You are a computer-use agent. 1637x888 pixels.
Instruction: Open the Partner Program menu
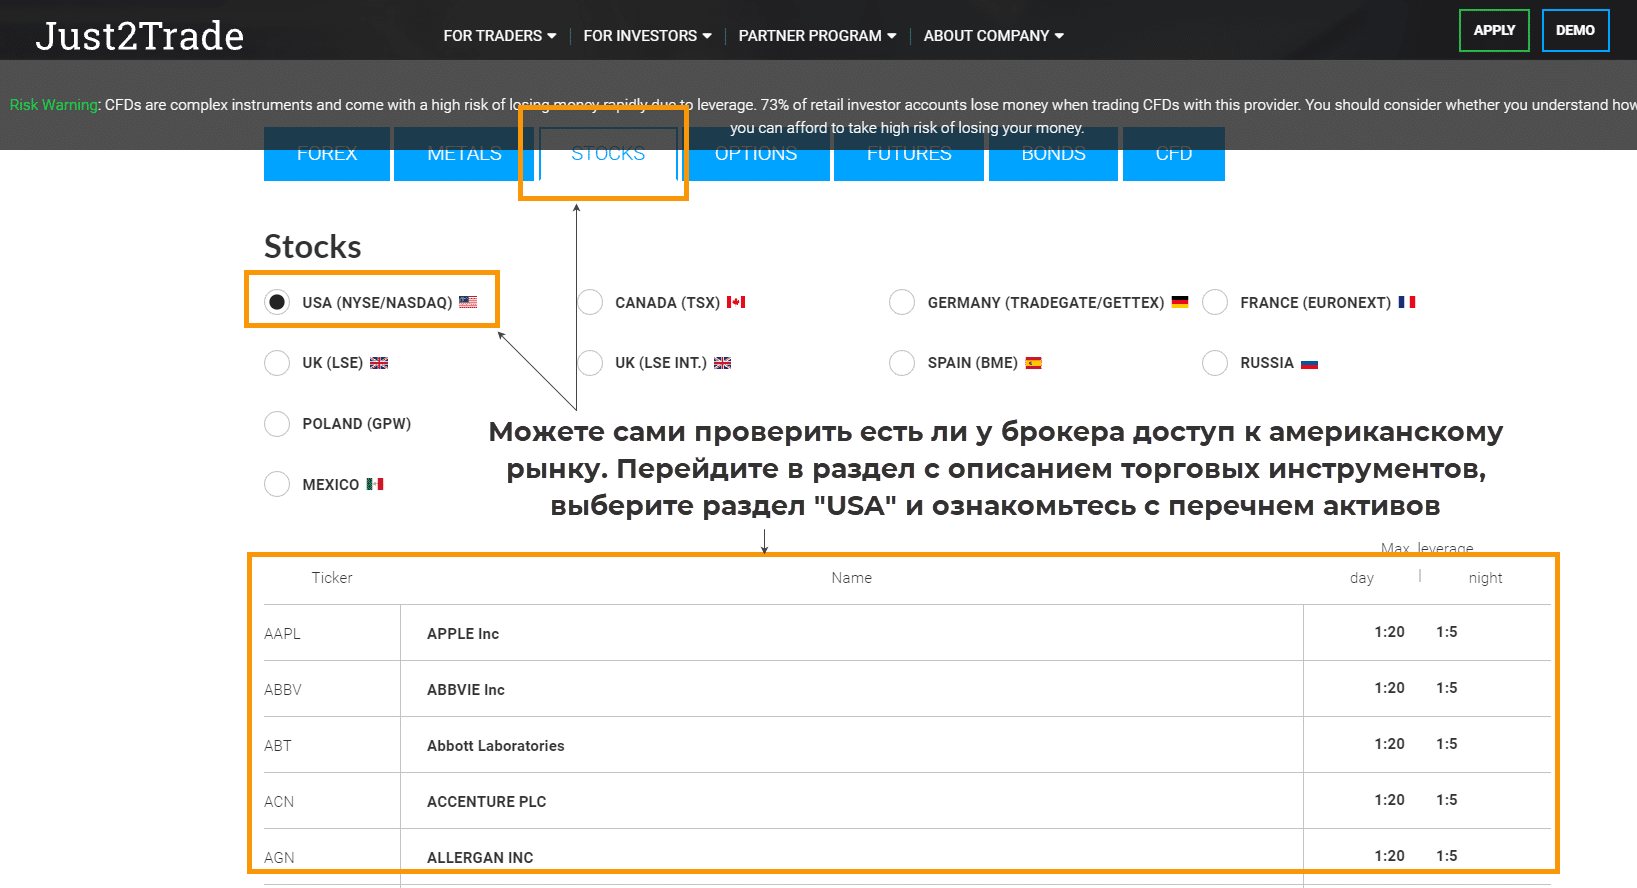[x=817, y=36]
